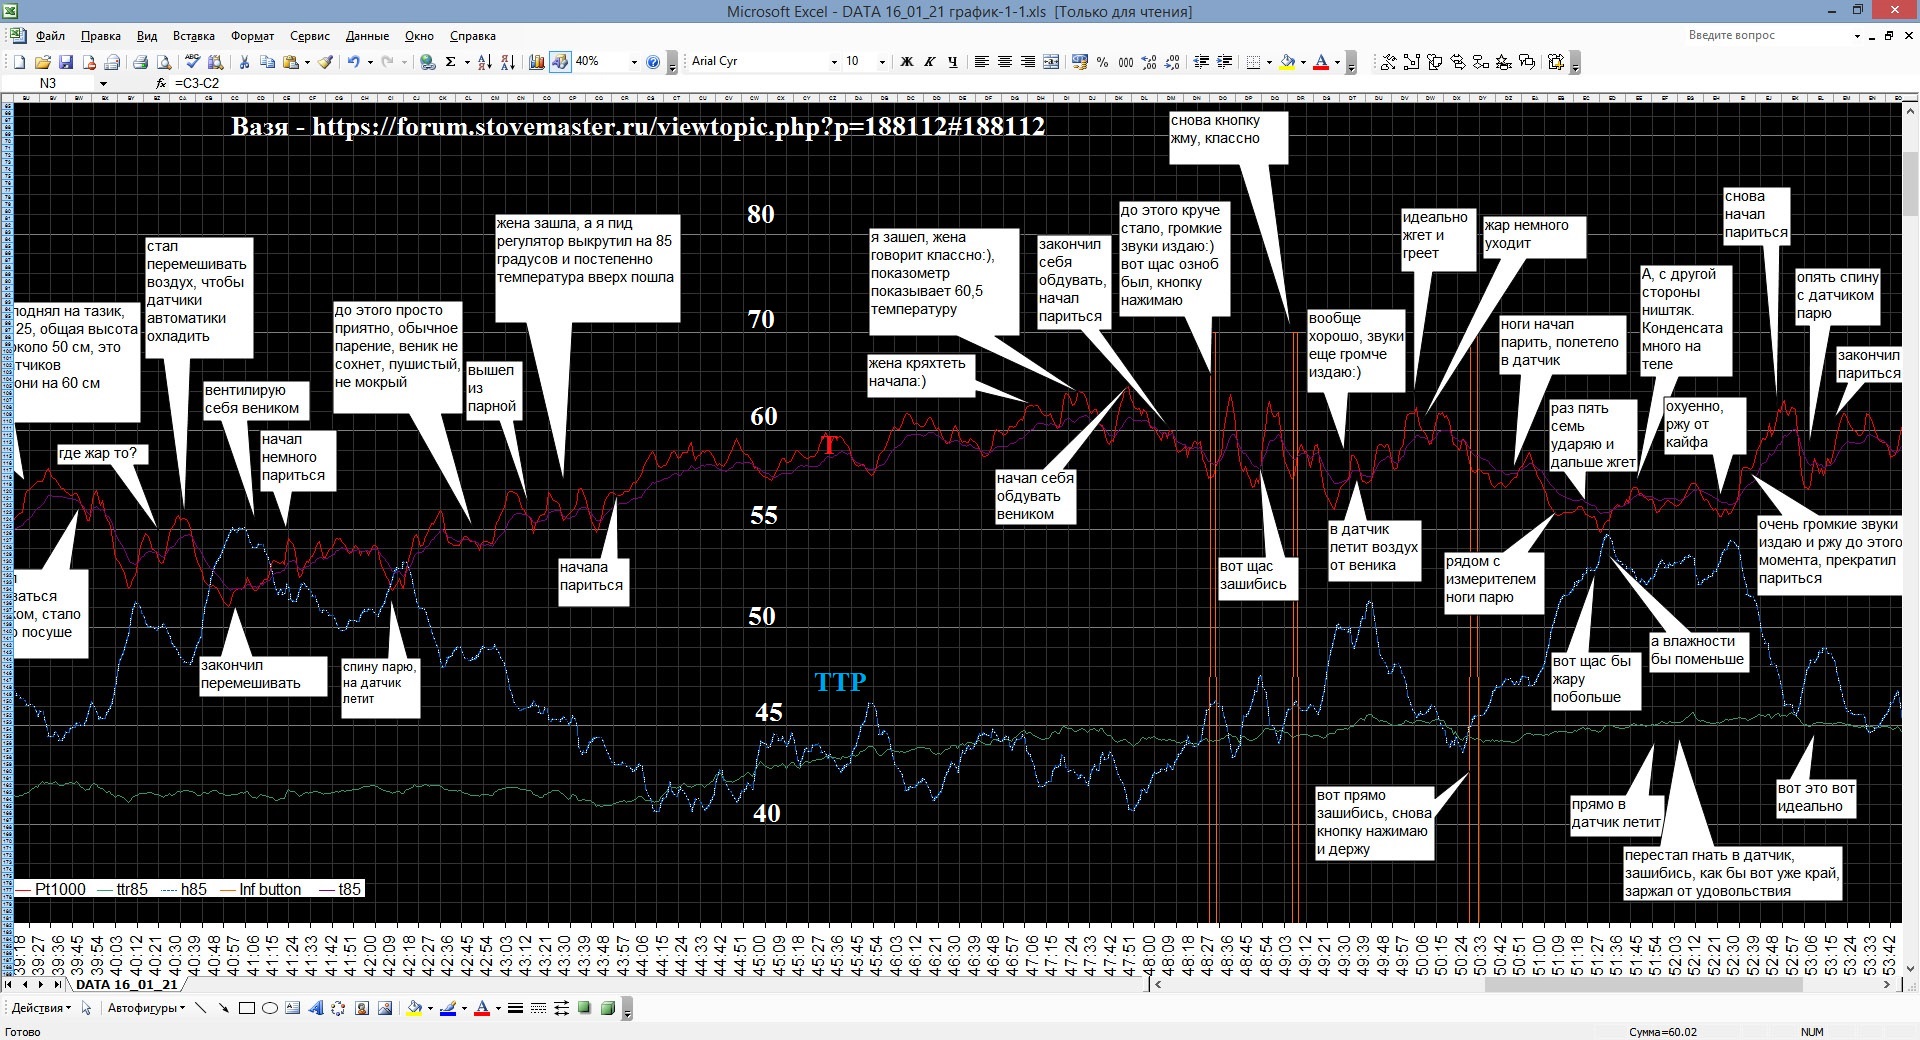Open fill color yellow swatch in formatting toolbar
The image size is (1920, 1040).
point(1288,62)
